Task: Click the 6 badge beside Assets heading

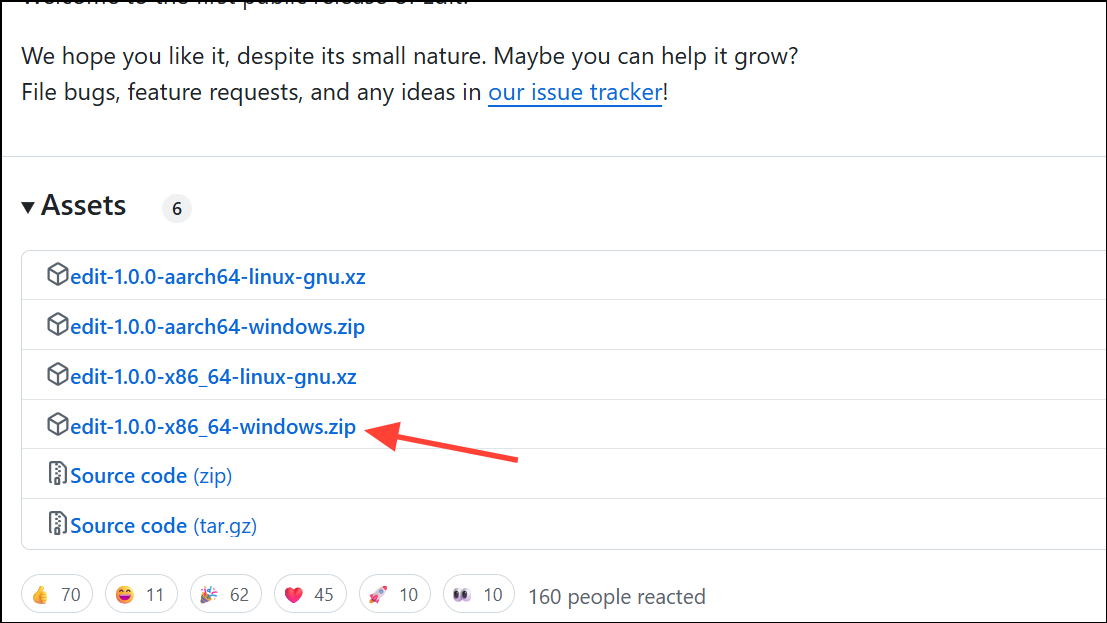Action: [176, 208]
